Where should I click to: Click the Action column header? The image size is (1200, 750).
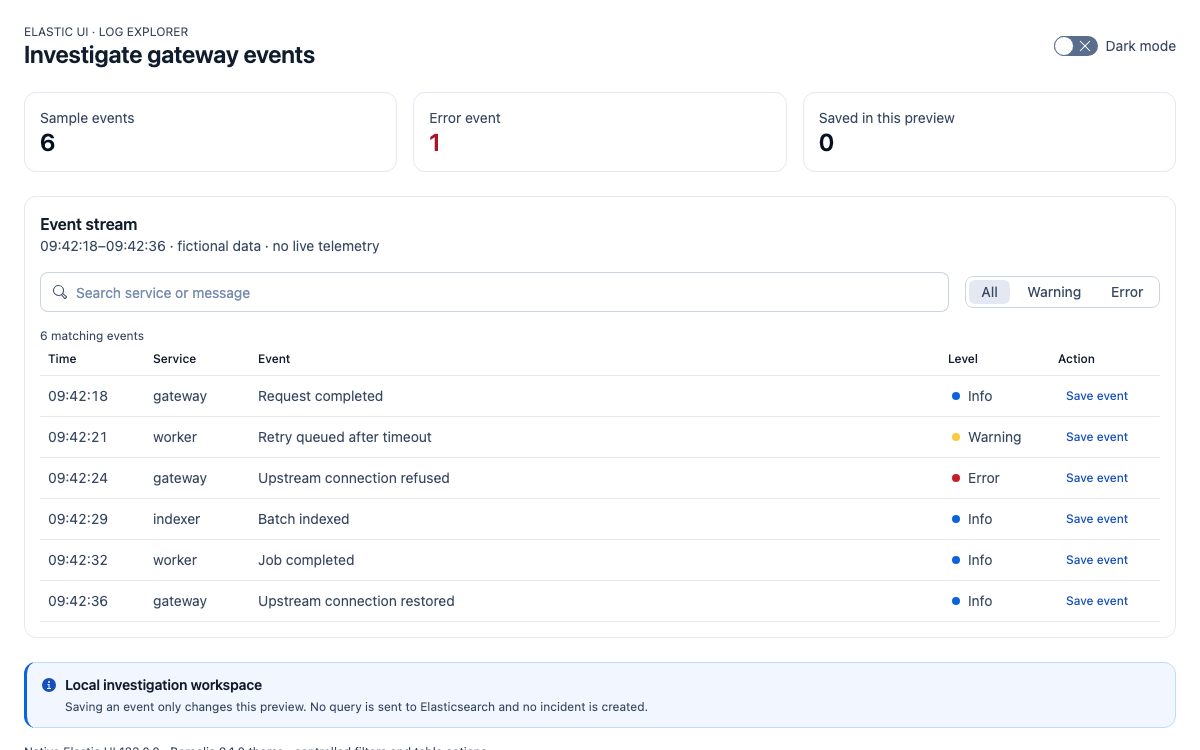(x=1076, y=358)
